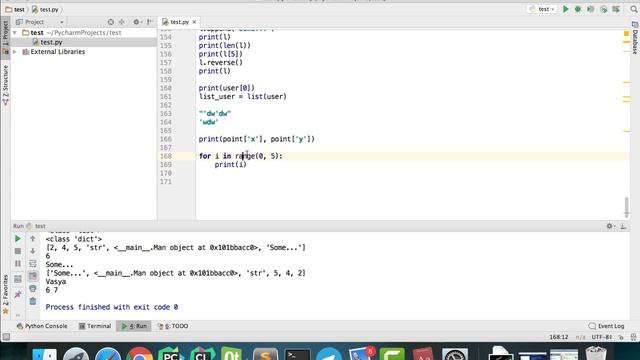
Task: Toggle scroll to end in Run console
Action: [33, 276]
